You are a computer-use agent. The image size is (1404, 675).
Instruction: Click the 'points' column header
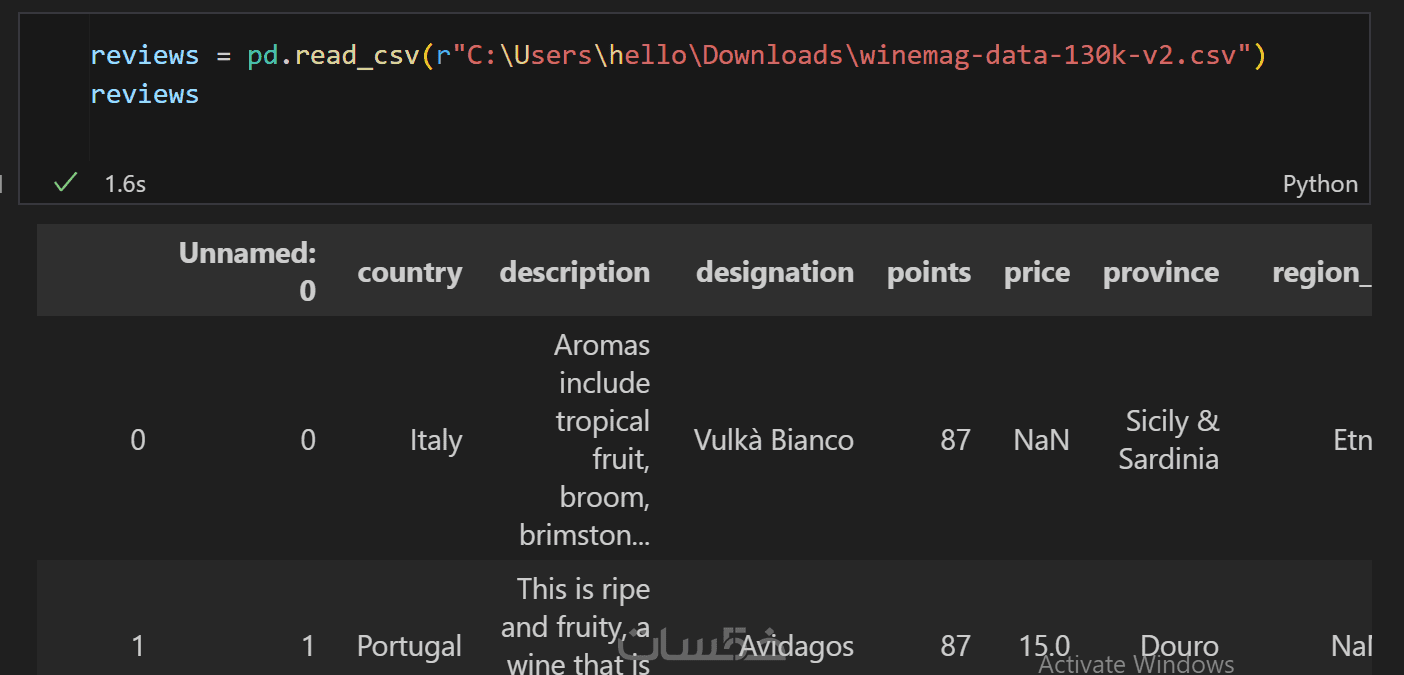(x=928, y=273)
